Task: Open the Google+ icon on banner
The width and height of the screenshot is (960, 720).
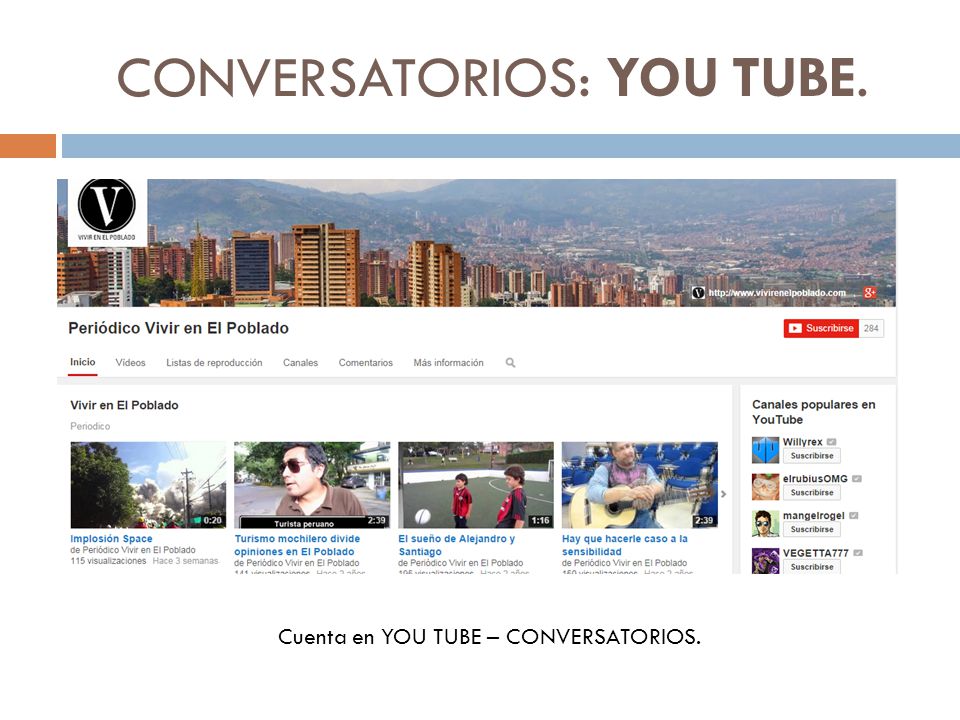Action: point(869,293)
